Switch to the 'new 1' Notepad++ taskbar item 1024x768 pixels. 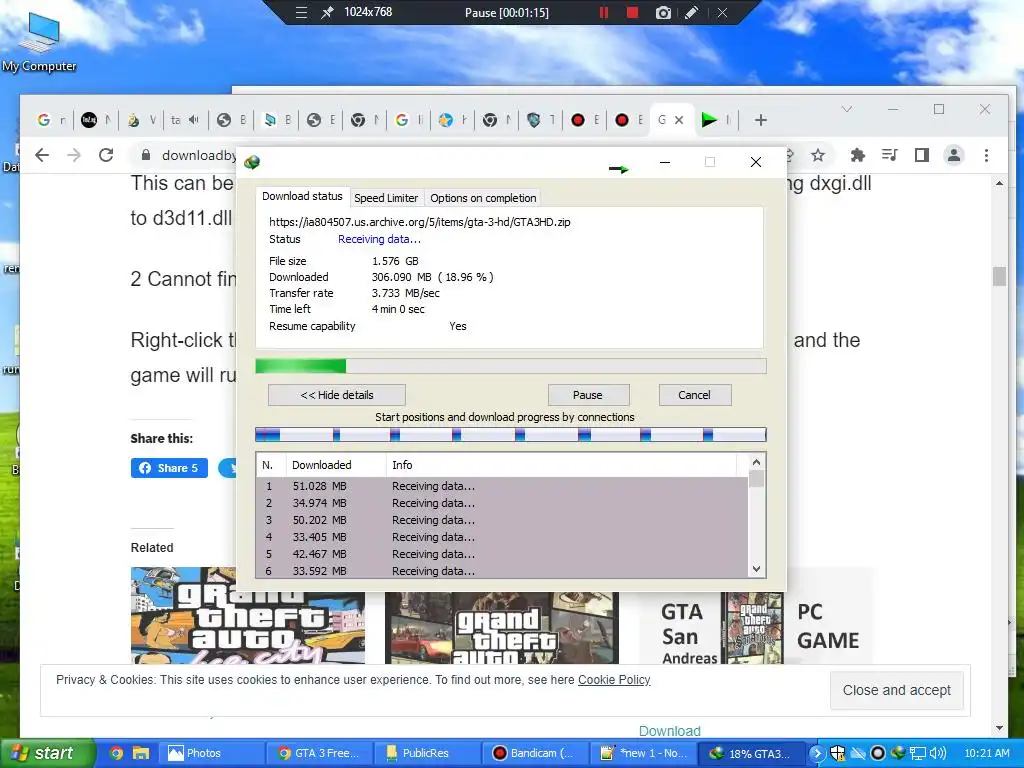(642, 753)
